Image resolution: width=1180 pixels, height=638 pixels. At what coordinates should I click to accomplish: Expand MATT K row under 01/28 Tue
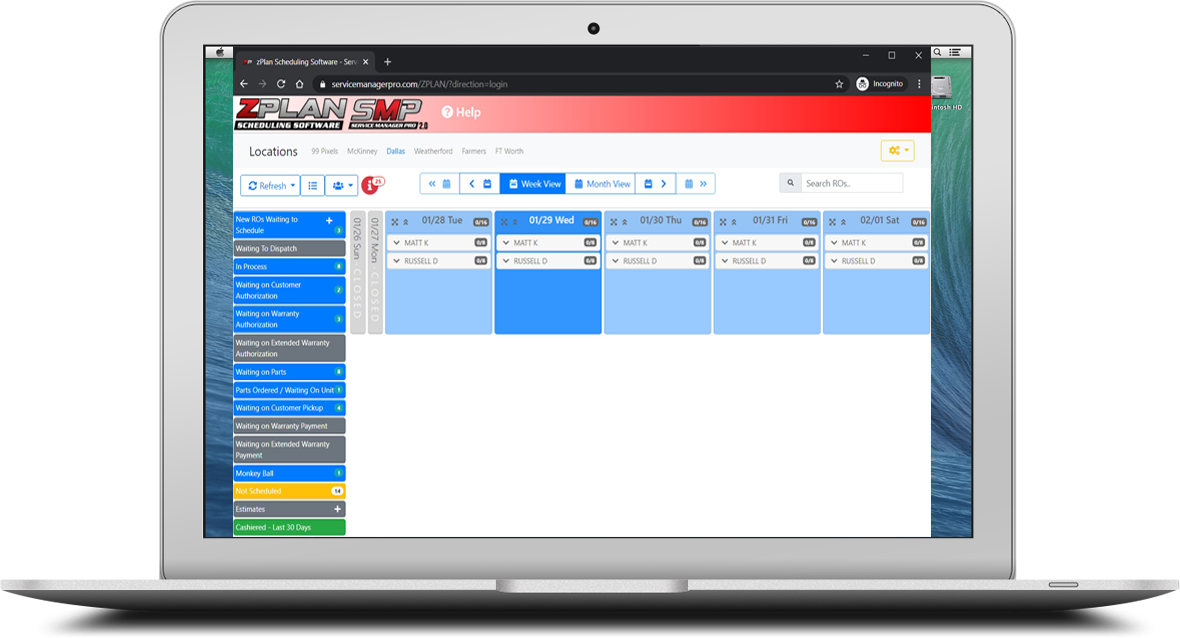click(x=397, y=243)
